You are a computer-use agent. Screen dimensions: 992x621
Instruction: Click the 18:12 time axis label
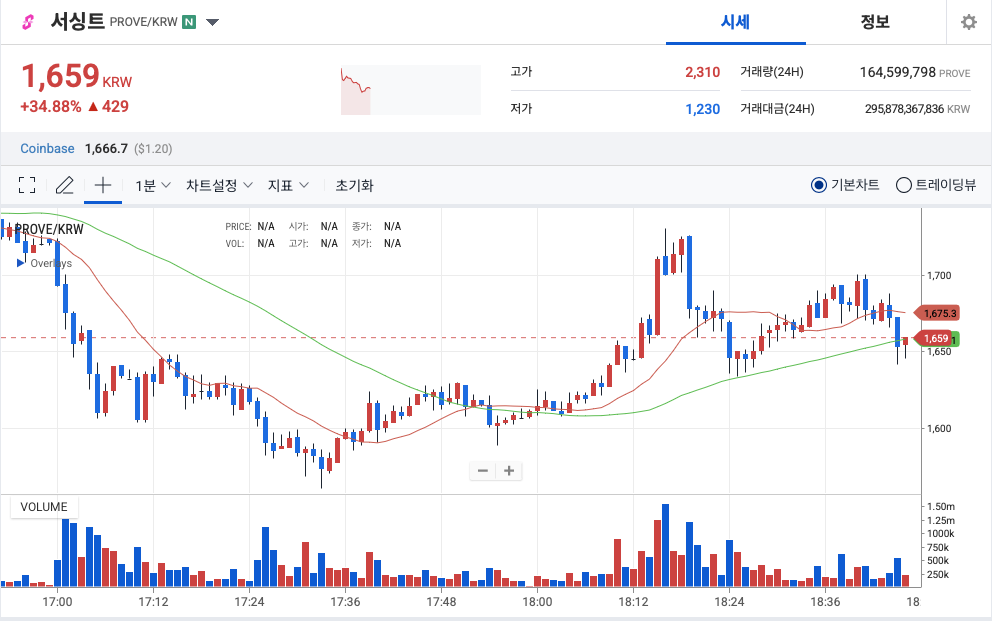633,601
